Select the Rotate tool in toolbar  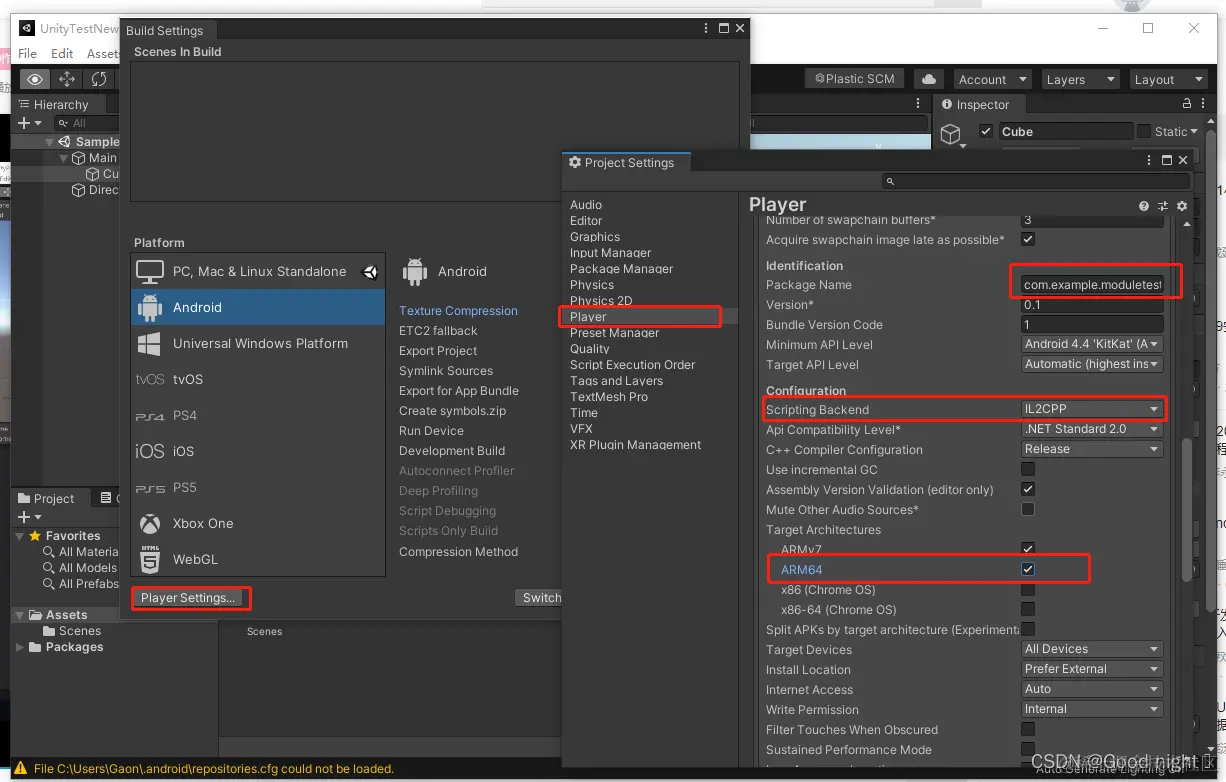pyautogui.click(x=99, y=79)
